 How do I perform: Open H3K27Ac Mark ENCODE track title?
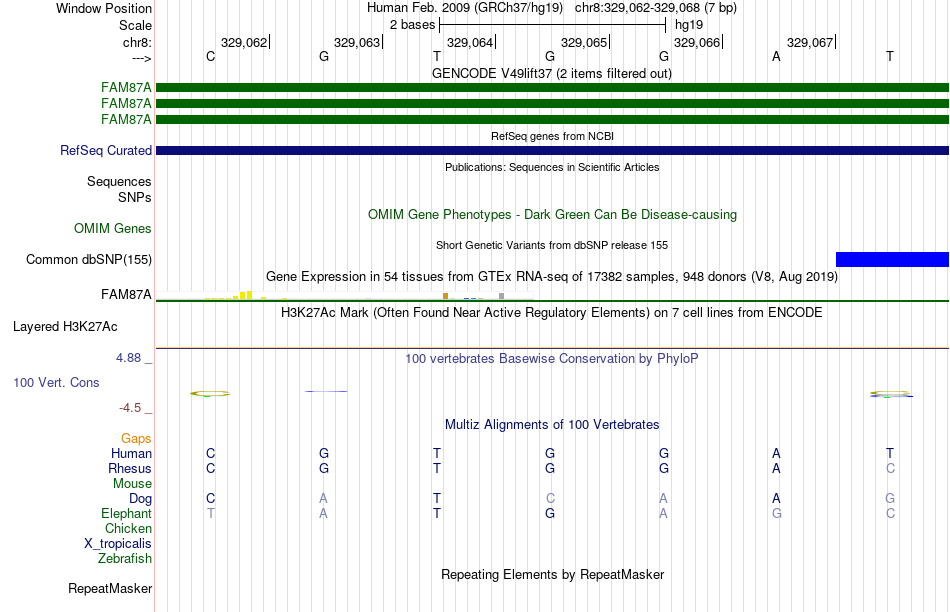click(552, 313)
